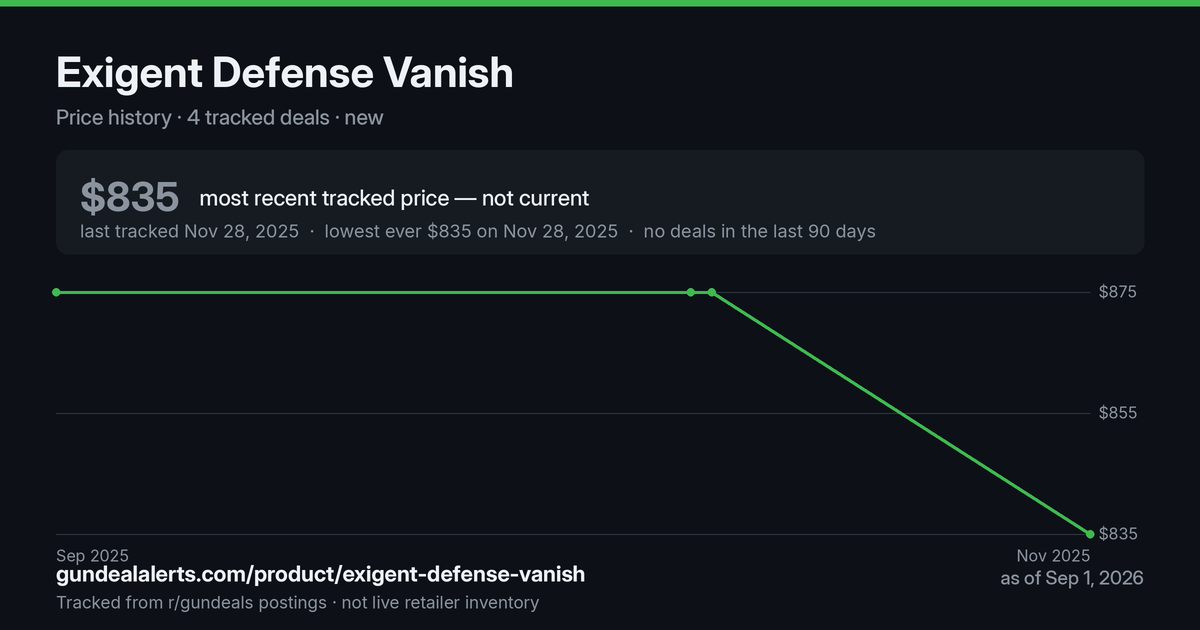1200x630 pixels.
Task: Click 'most recent tracked price — not current' text
Action: tap(394, 198)
